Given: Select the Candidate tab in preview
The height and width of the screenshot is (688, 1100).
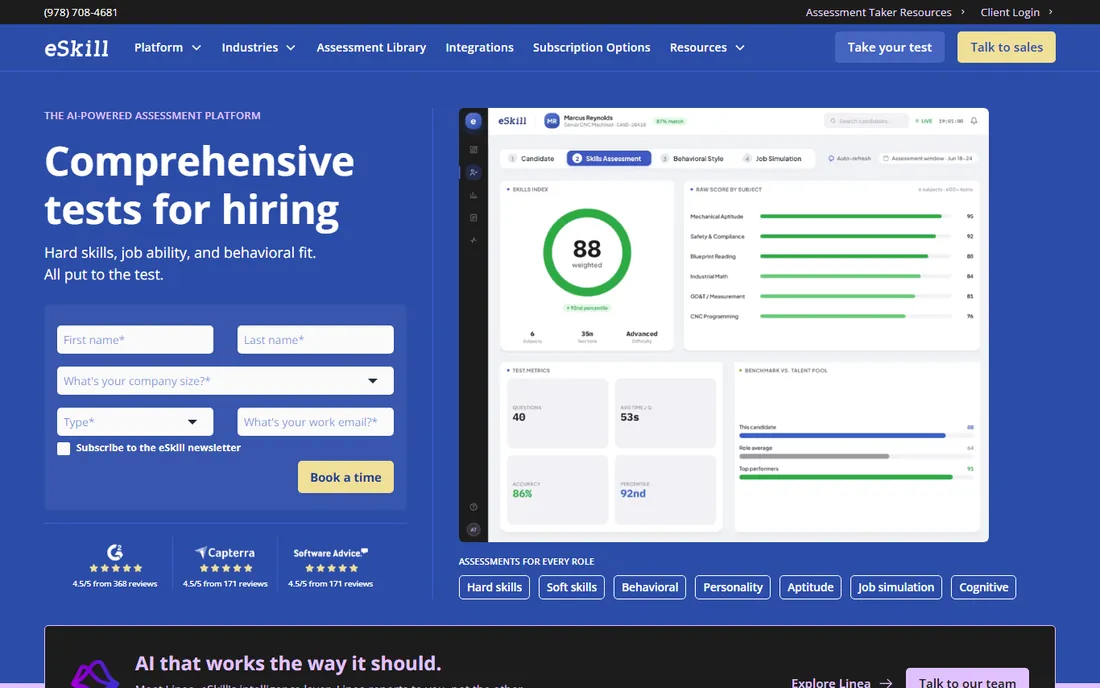Looking at the screenshot, I should 531,158.
